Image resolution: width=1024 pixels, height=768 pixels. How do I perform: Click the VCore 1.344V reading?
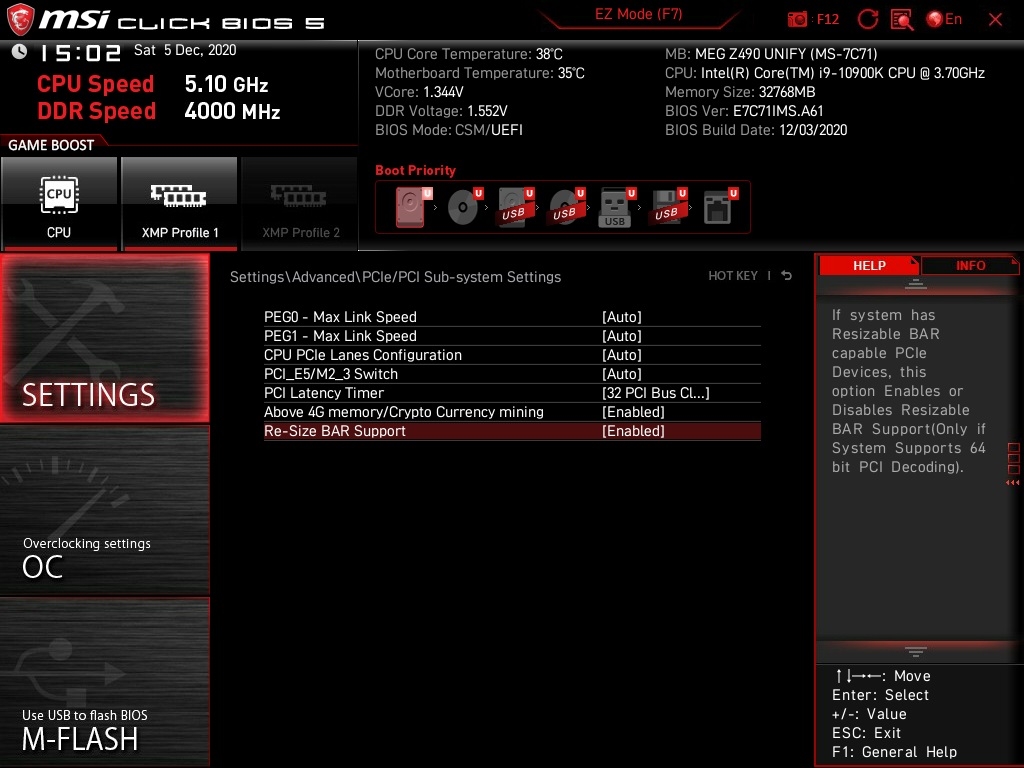(x=419, y=92)
